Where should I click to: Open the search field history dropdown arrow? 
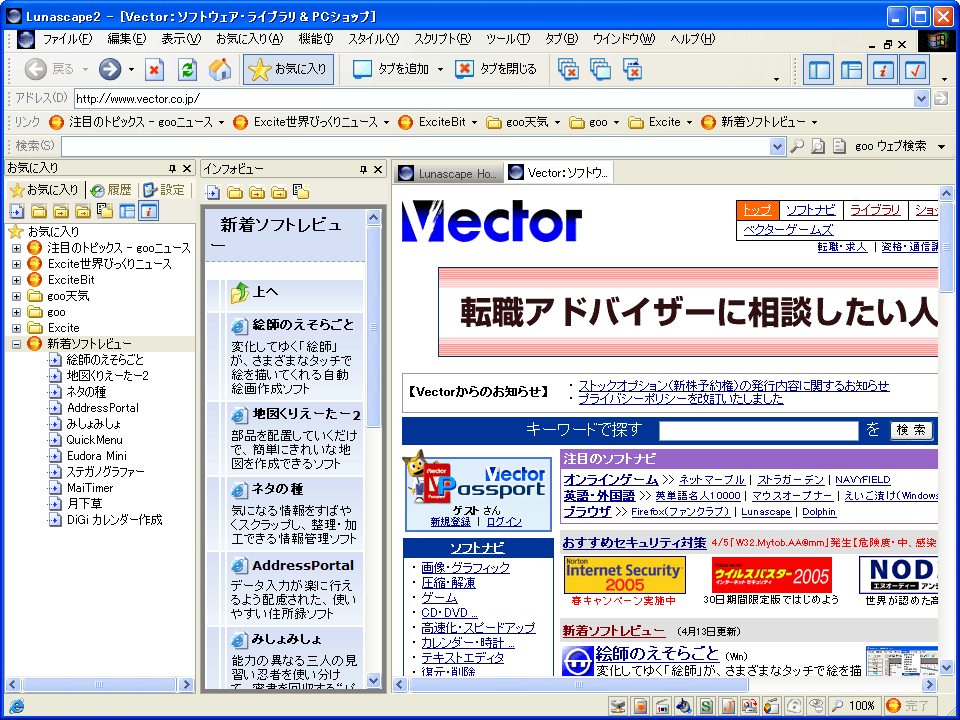point(778,146)
